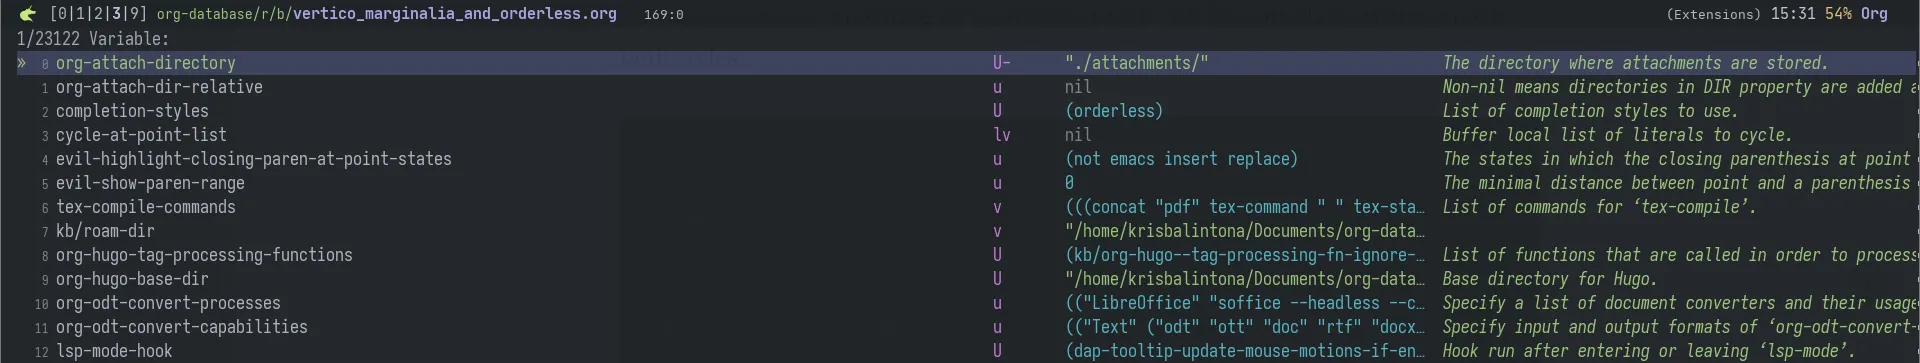Viewport: 1920px width, 363px height.
Task: Click the U marker of completion-styles
Action: click(997, 111)
